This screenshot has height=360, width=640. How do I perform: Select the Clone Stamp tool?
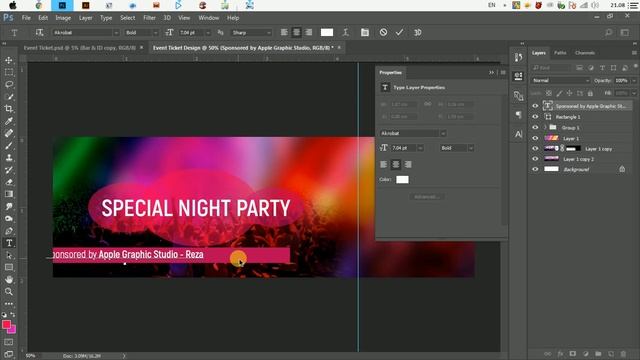pyautogui.click(x=9, y=158)
